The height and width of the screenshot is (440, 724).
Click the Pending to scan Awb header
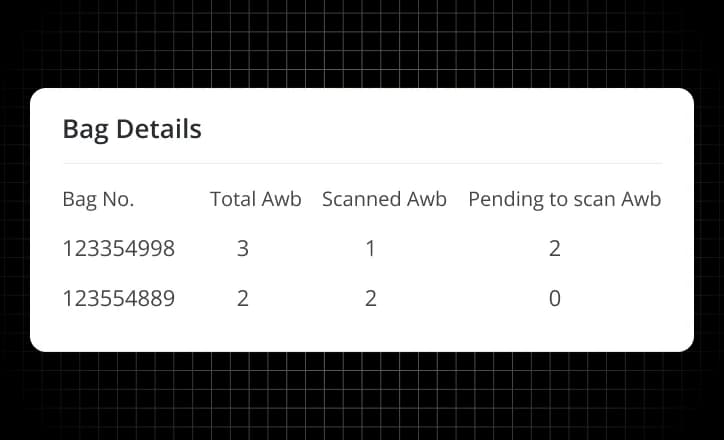coord(565,199)
